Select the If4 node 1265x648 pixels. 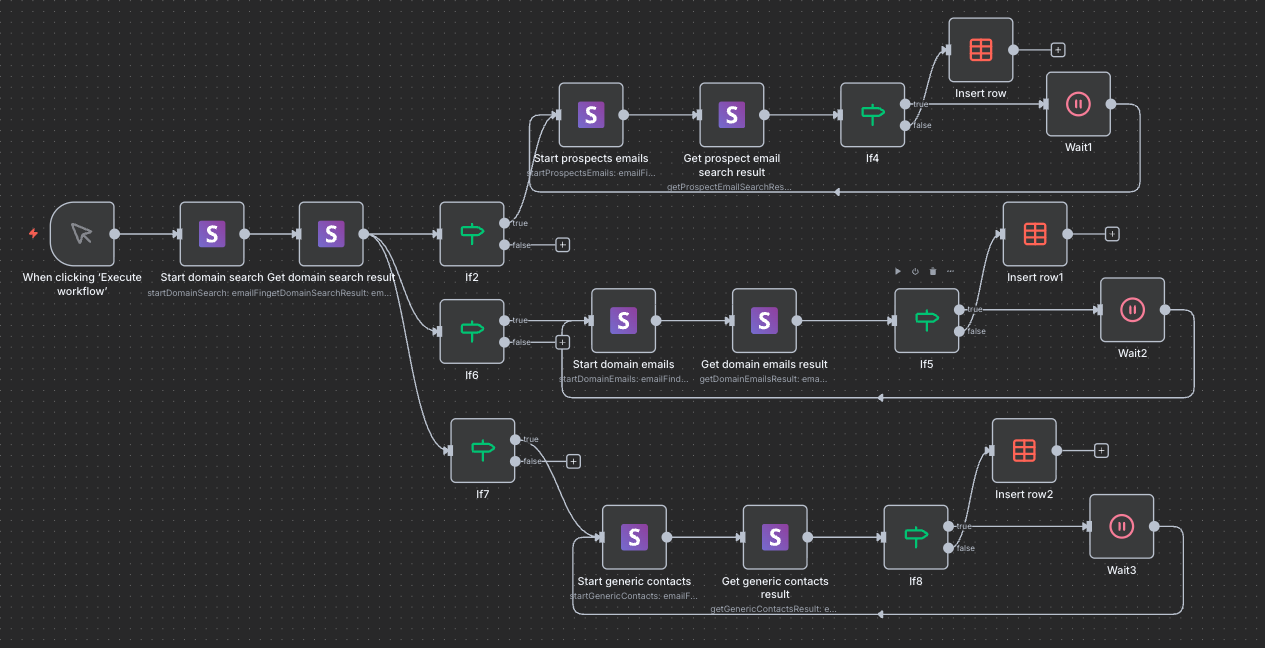(x=873, y=115)
